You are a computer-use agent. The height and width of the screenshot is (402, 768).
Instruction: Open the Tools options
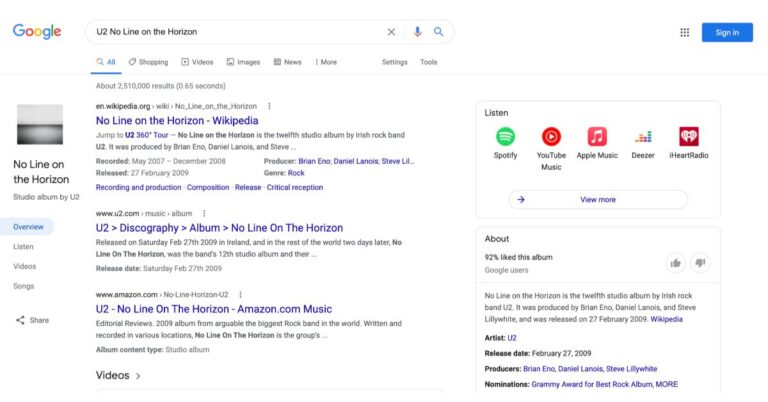pyautogui.click(x=429, y=62)
